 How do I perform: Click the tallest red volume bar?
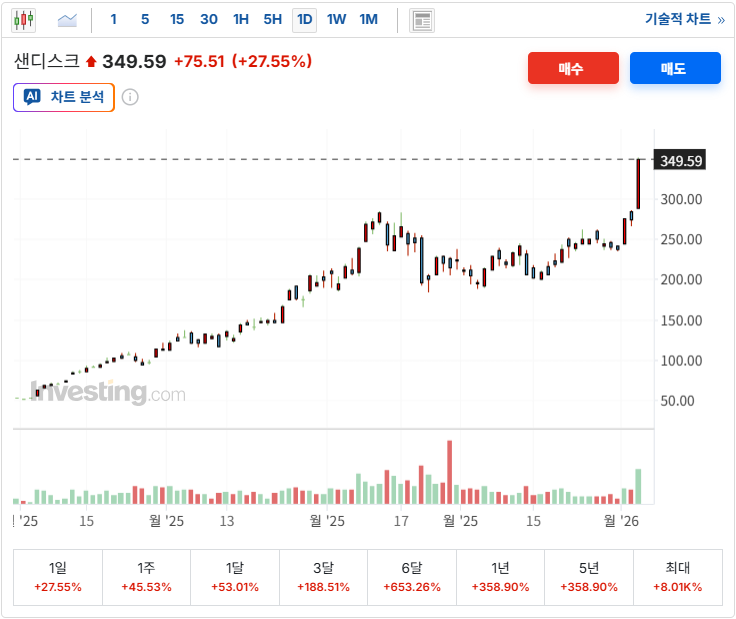[449, 472]
